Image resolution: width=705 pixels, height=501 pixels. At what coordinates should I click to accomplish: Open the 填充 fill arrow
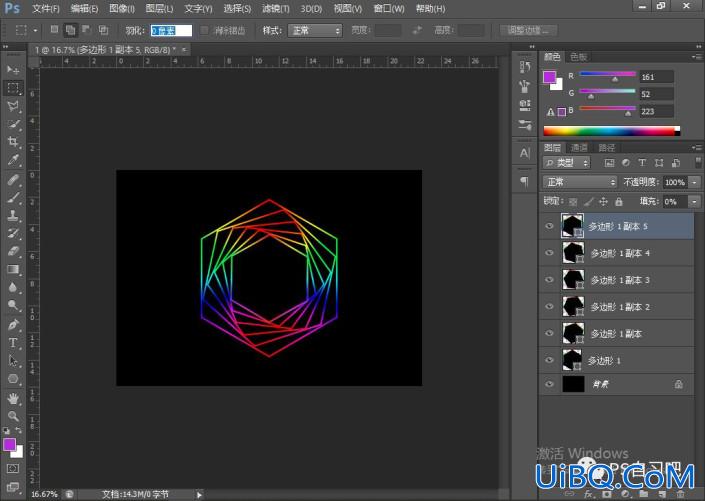pos(695,201)
